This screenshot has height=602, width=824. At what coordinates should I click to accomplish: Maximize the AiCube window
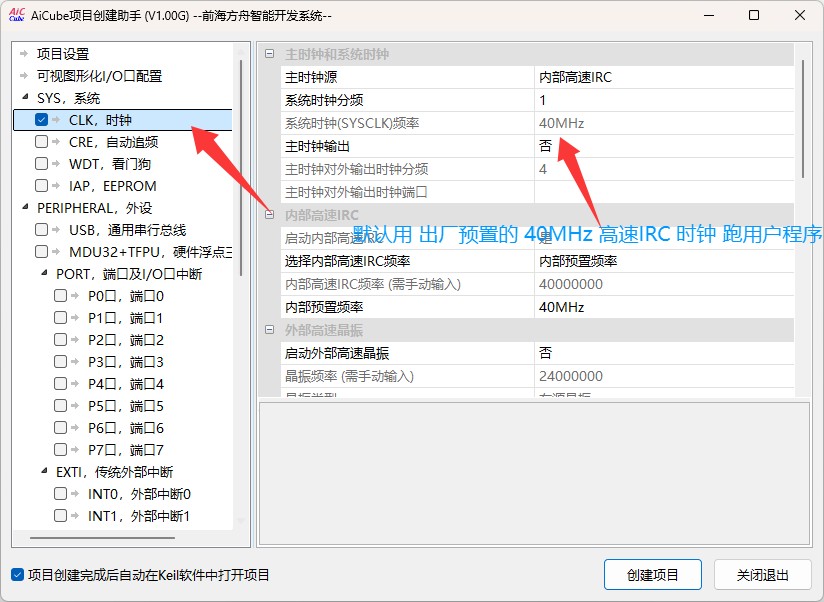[754, 15]
